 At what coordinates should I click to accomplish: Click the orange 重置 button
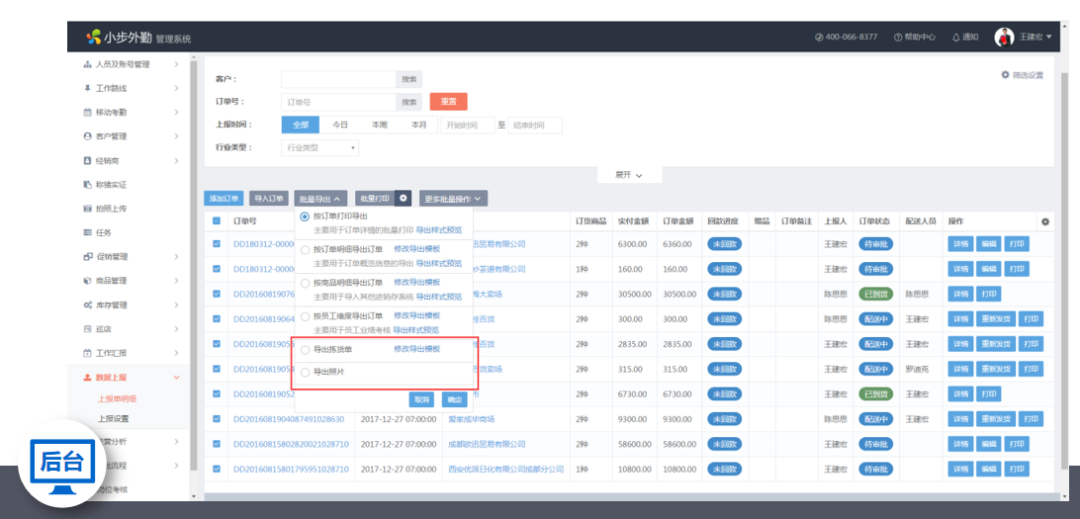click(x=448, y=102)
